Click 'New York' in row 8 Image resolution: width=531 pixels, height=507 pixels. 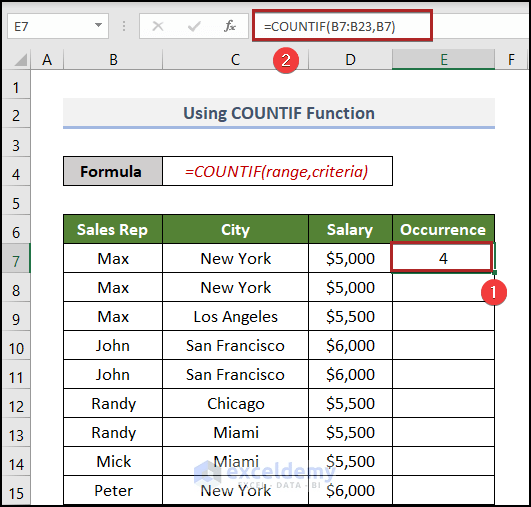235,288
